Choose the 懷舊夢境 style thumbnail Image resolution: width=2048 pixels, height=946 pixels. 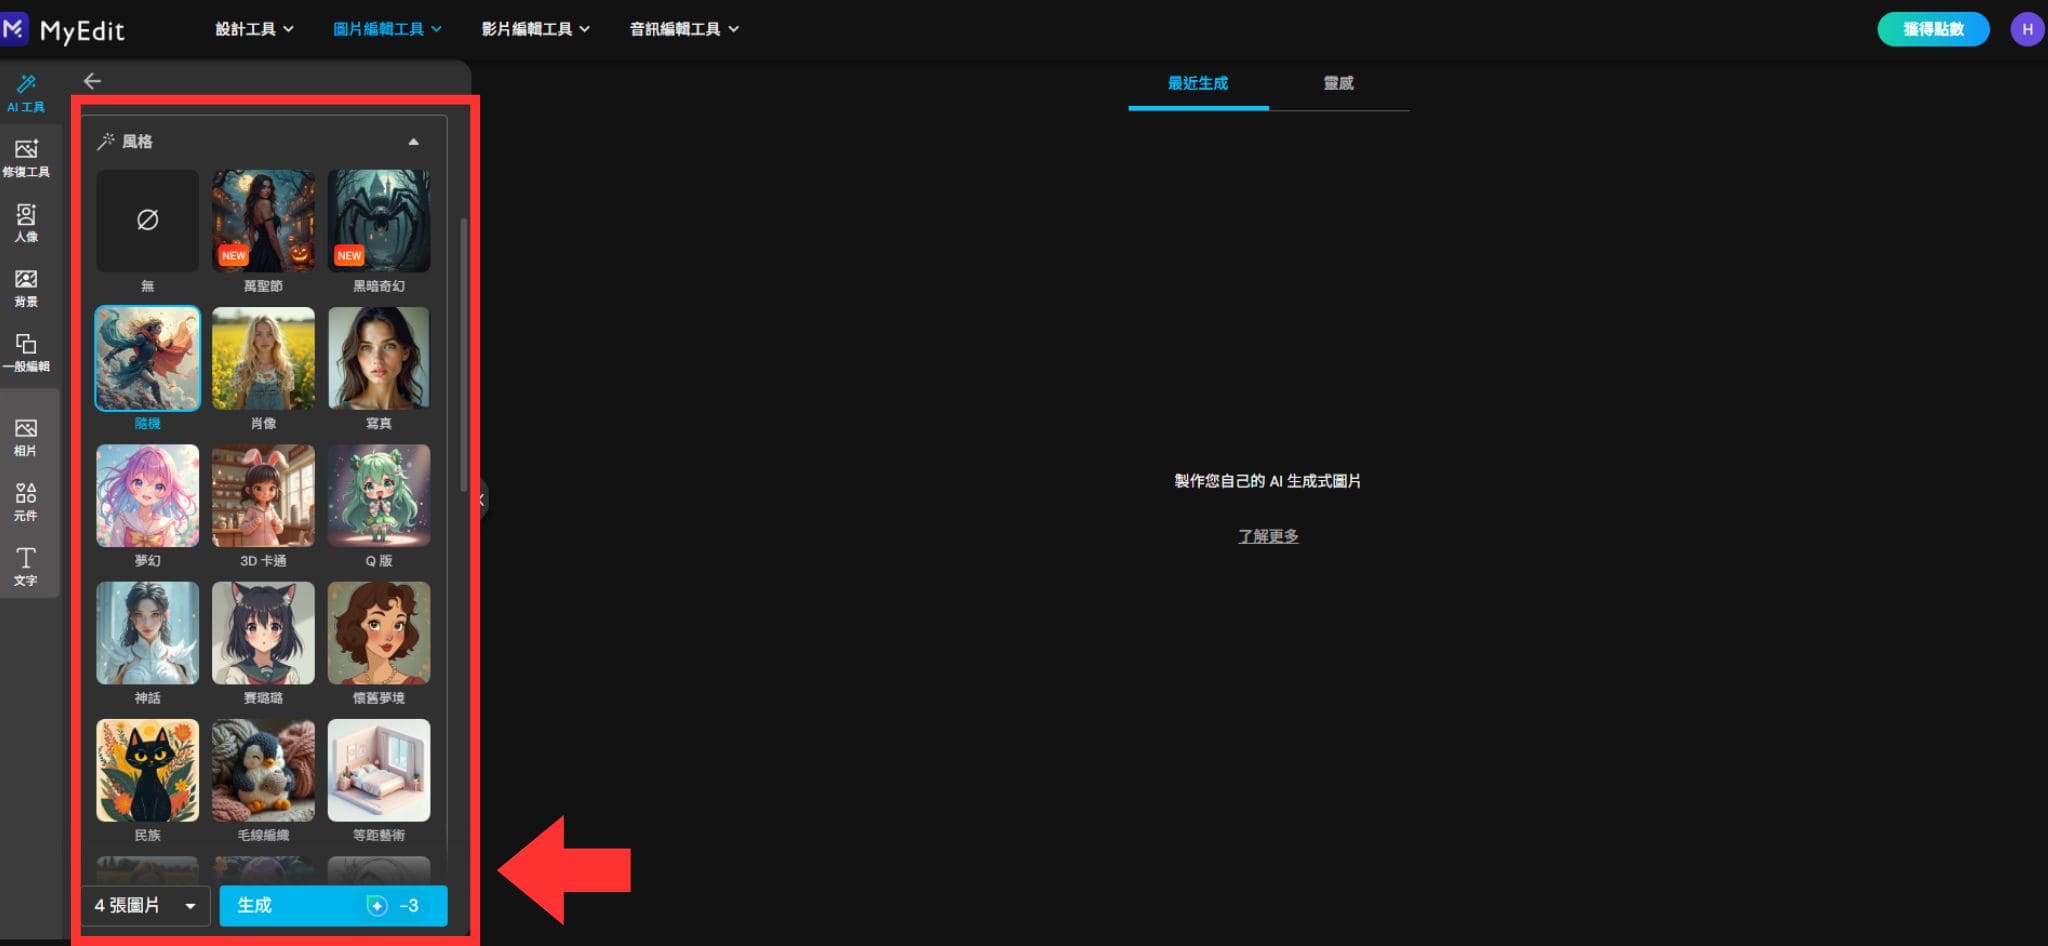[x=379, y=633]
